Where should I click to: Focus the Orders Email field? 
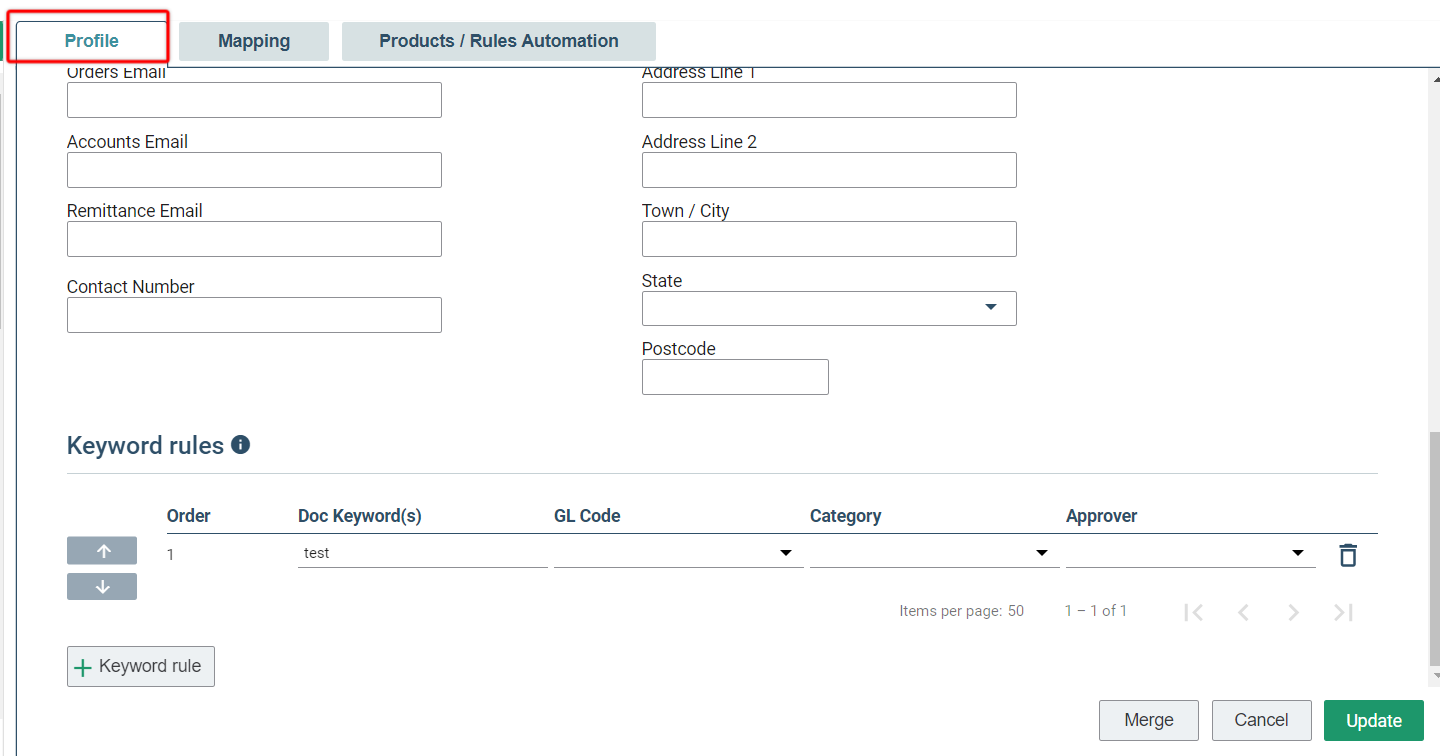coord(254,100)
